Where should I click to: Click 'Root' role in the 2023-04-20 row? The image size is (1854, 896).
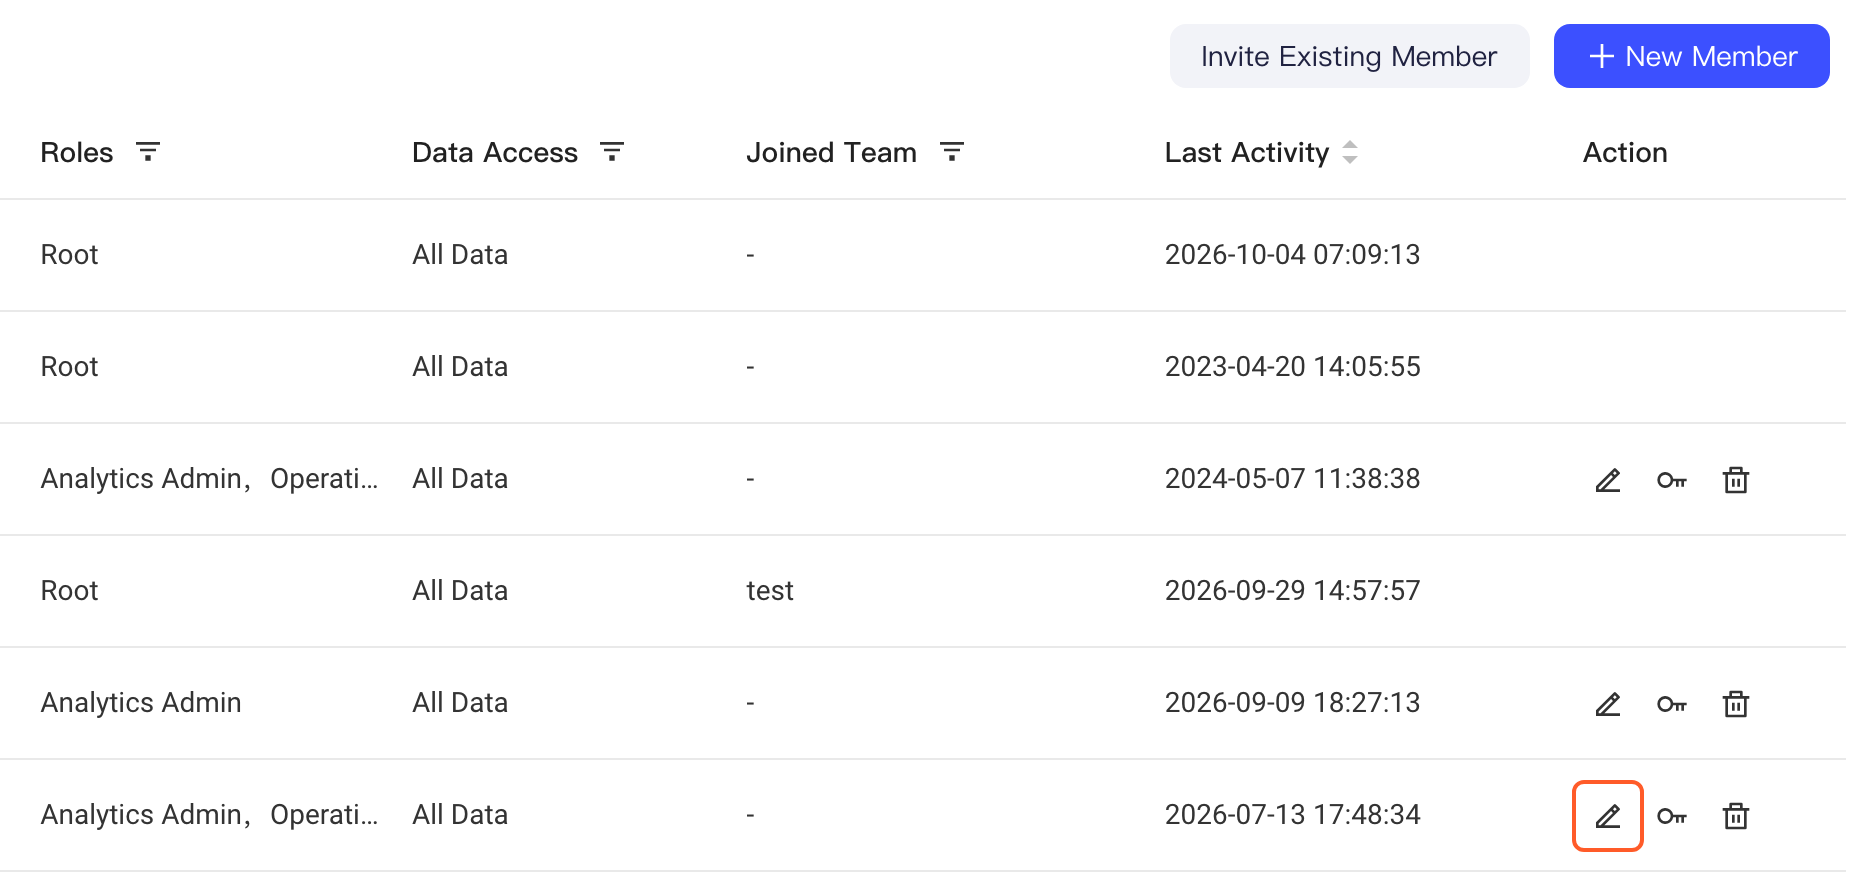tap(70, 367)
